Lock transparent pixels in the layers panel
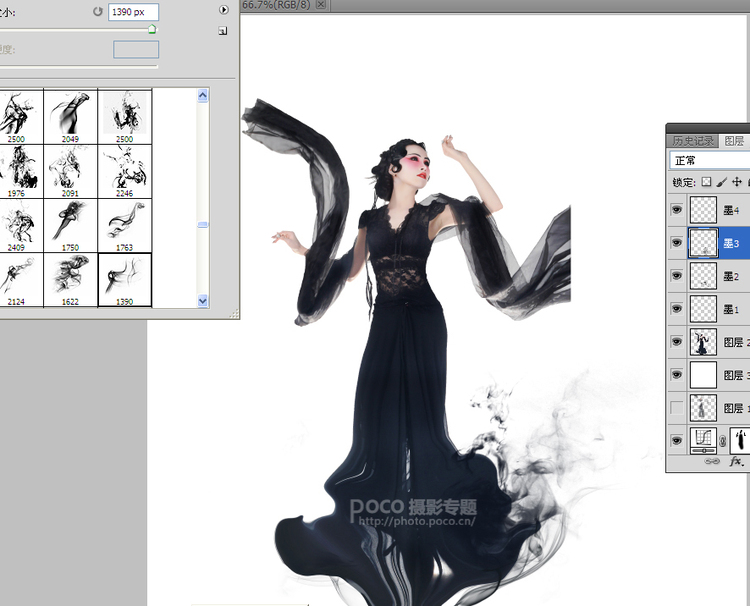 (x=706, y=182)
